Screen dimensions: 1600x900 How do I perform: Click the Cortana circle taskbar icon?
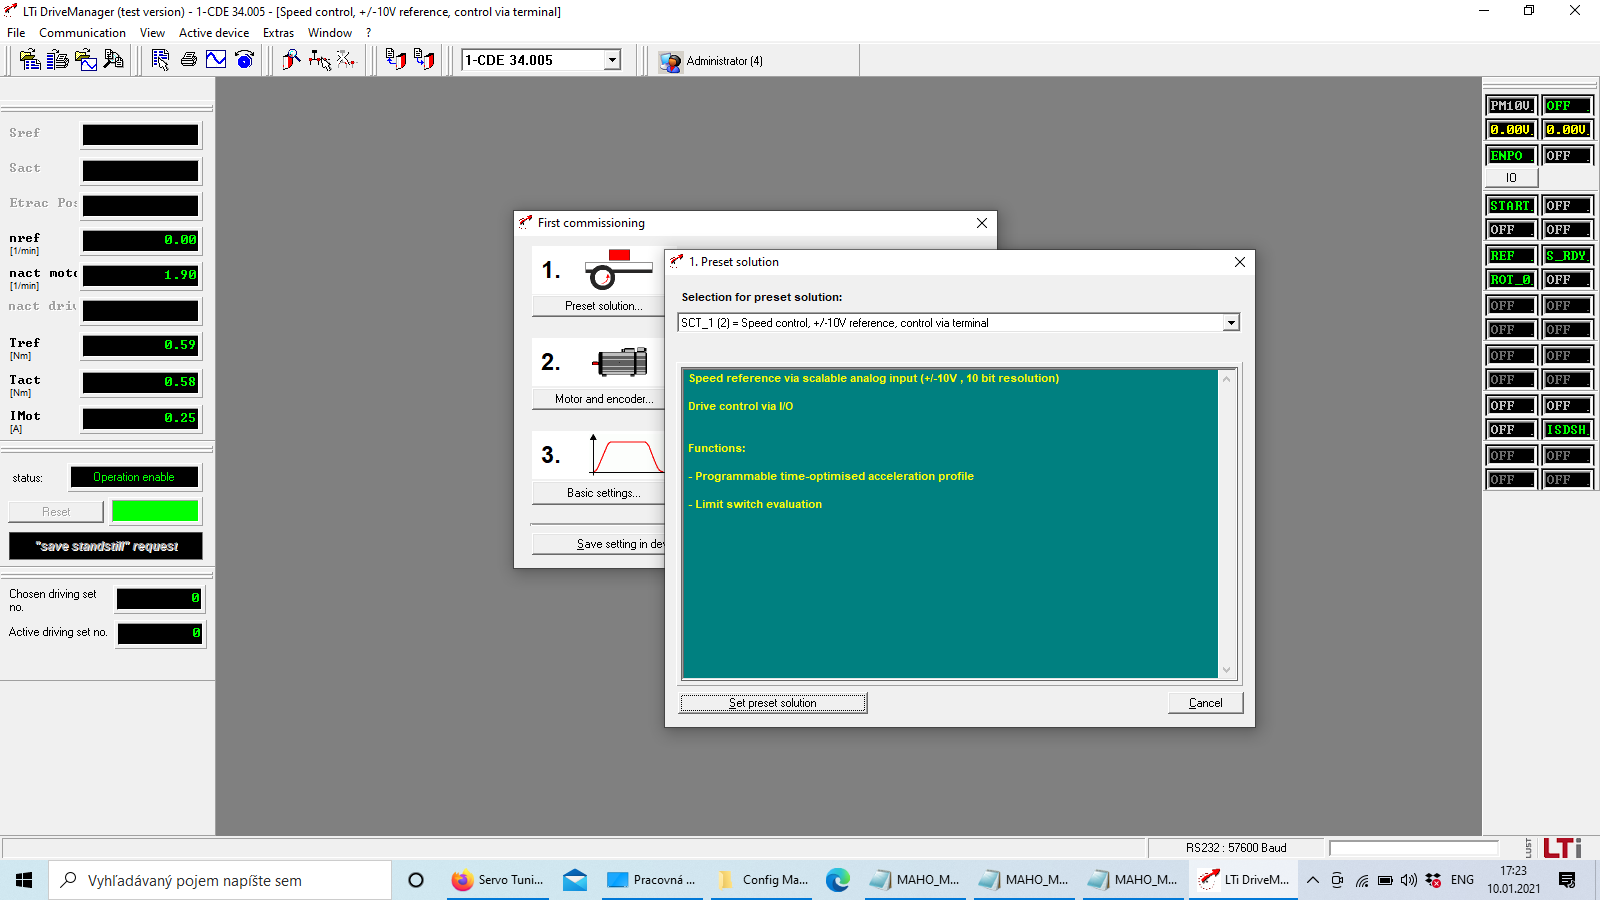point(416,880)
